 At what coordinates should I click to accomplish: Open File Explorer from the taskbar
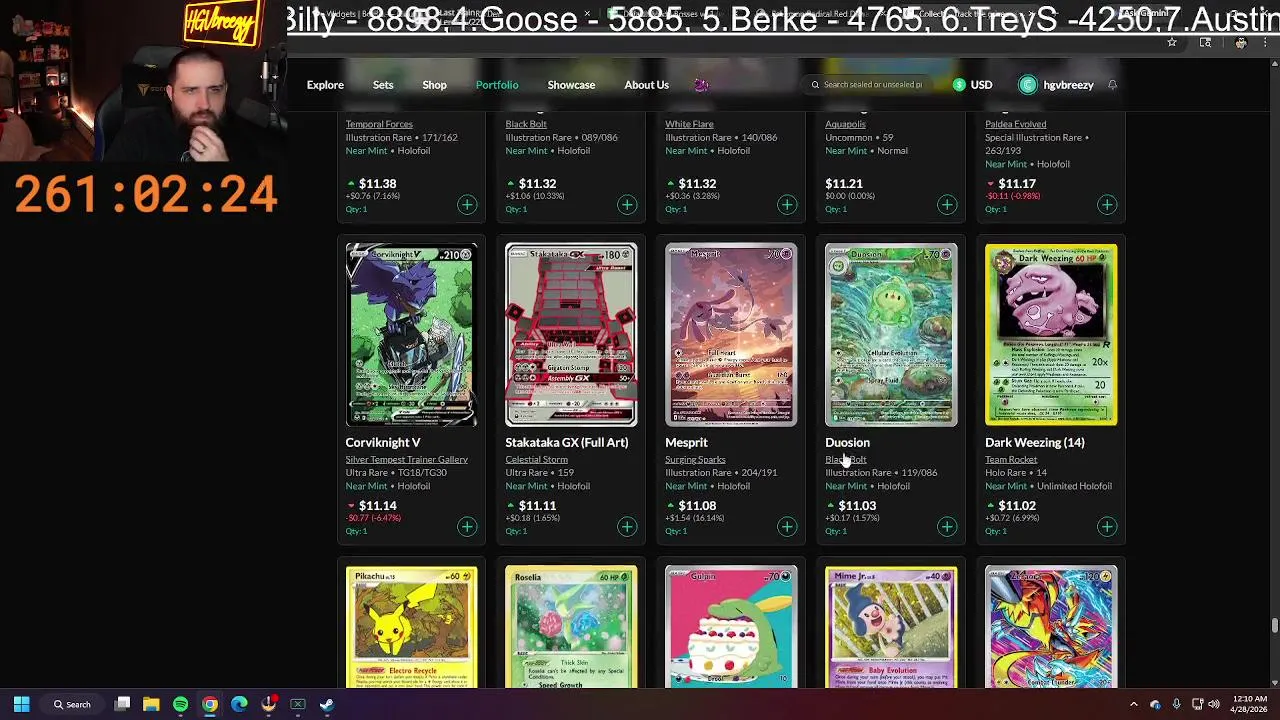(151, 704)
